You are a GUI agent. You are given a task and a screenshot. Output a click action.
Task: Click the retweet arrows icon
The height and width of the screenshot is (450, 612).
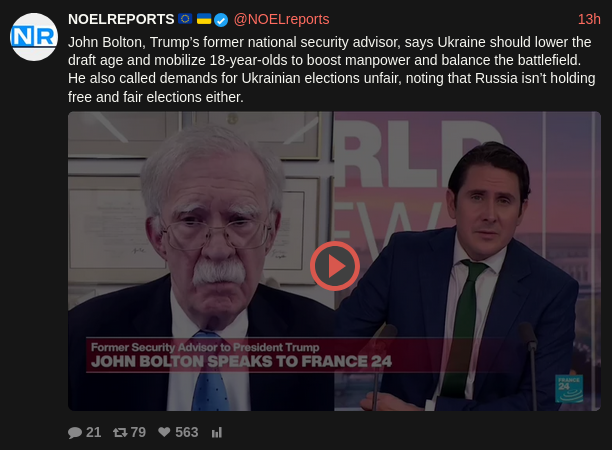120,432
